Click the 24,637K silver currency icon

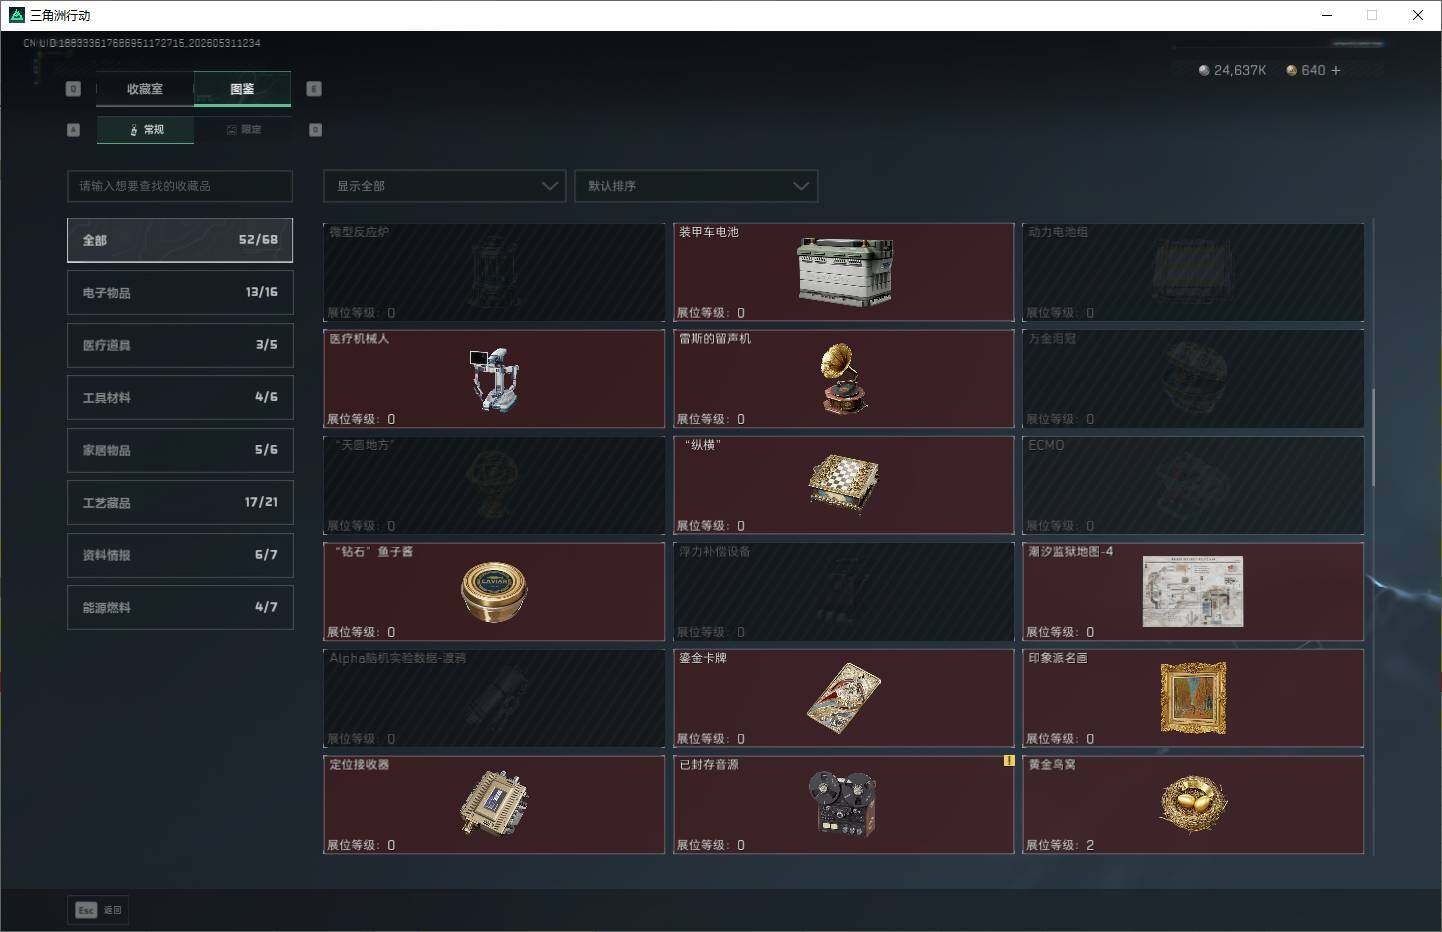pyautogui.click(x=1204, y=70)
